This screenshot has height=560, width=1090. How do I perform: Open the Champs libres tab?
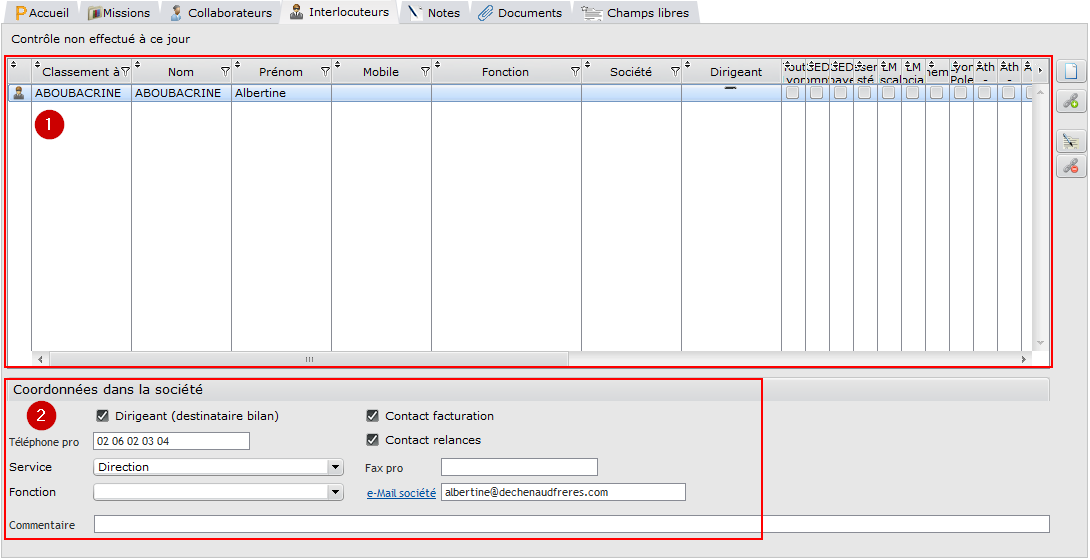point(636,13)
